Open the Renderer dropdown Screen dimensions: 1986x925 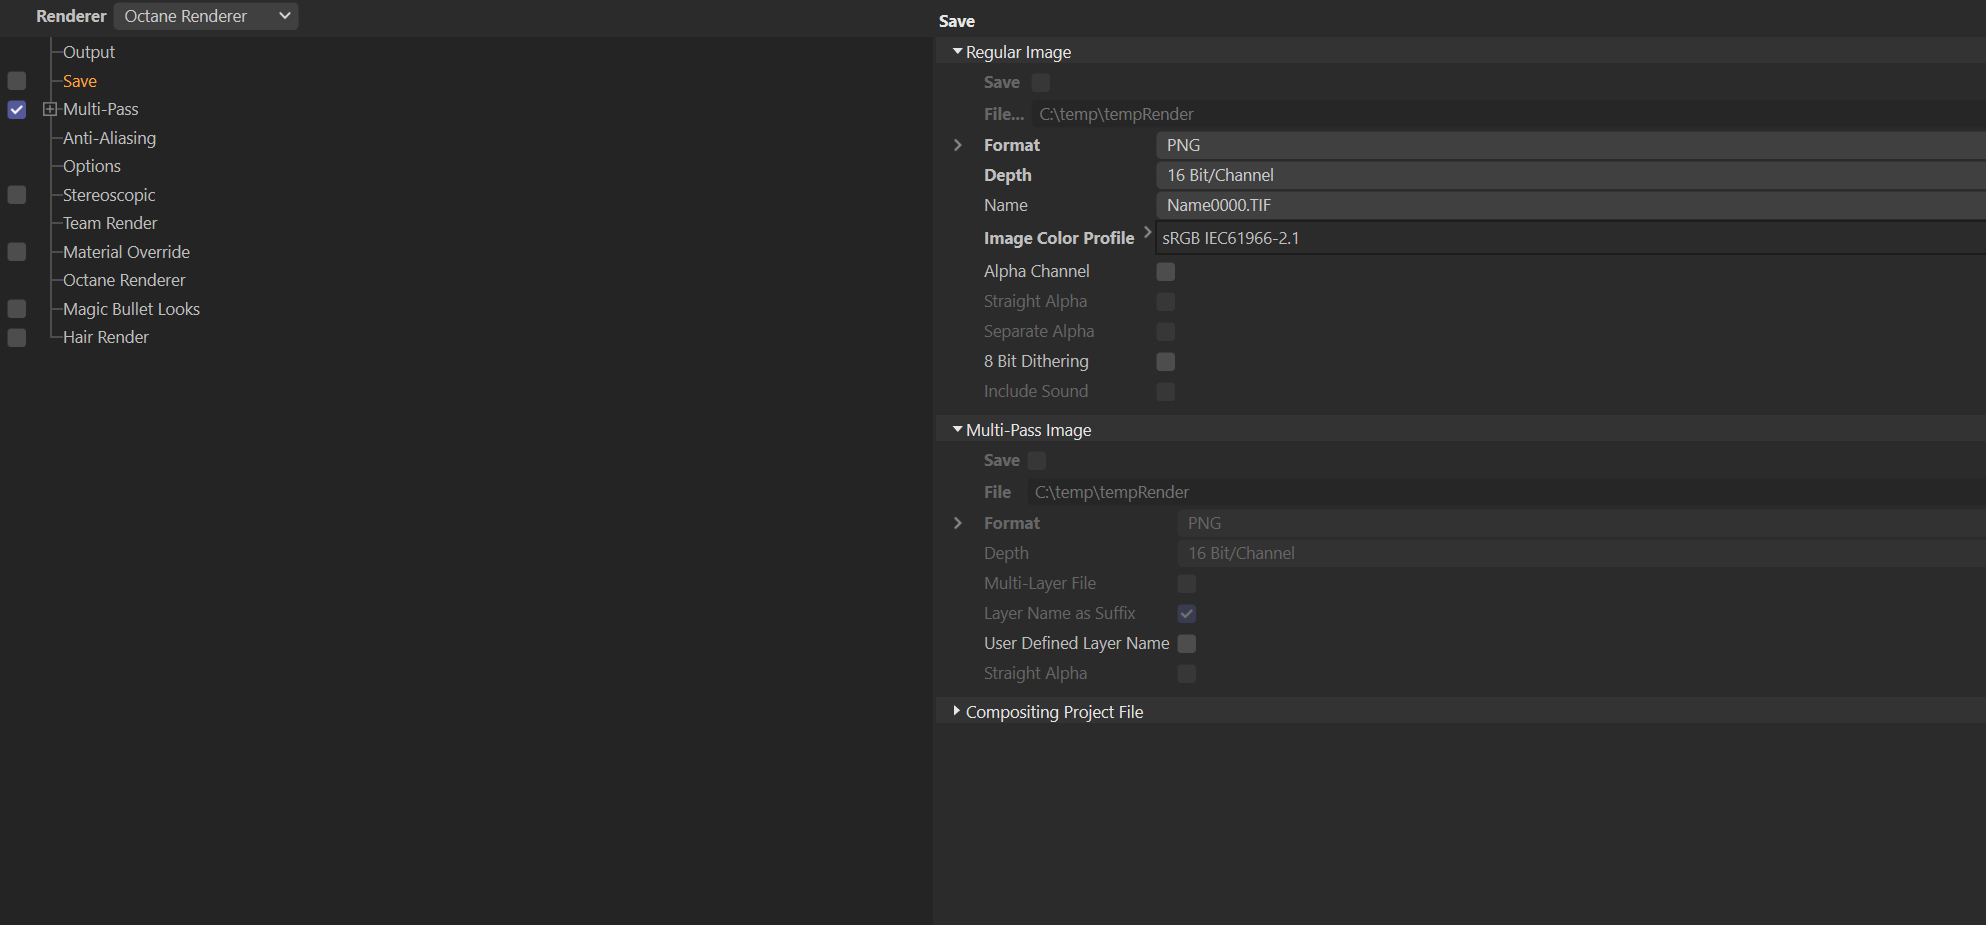click(205, 16)
